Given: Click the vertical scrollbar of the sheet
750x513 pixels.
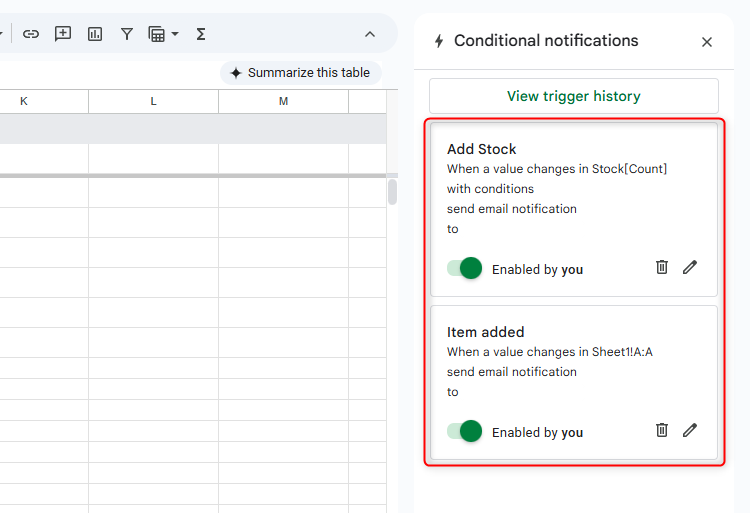Looking at the screenshot, I should [393, 192].
